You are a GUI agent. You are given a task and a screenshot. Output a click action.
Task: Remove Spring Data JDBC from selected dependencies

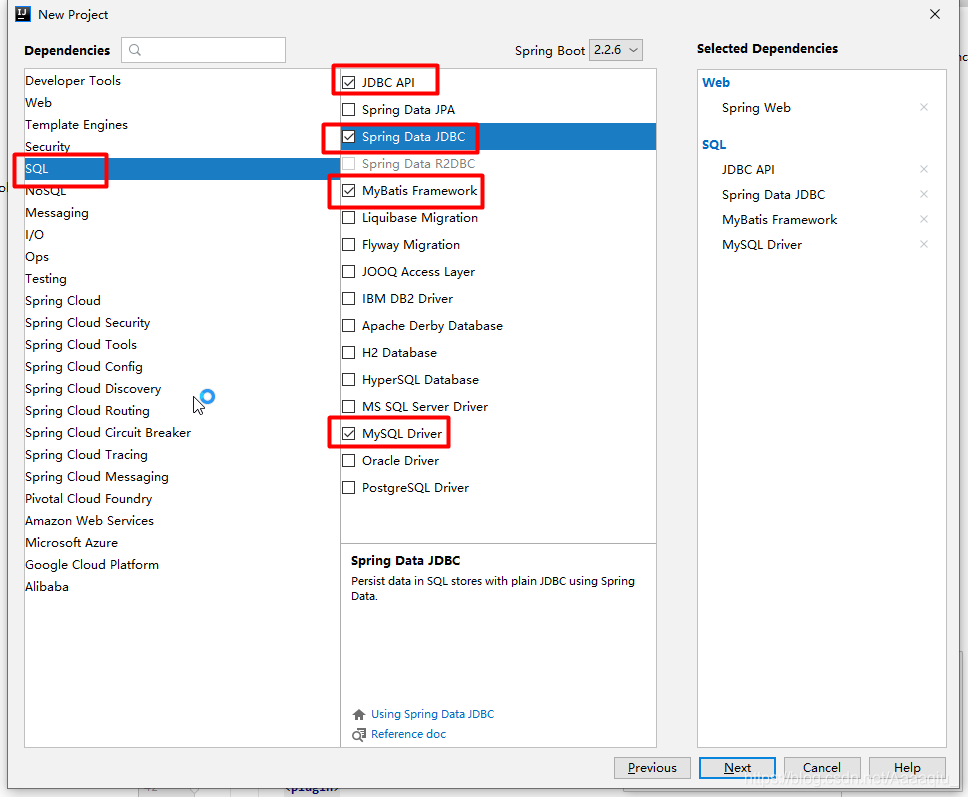[x=924, y=194]
